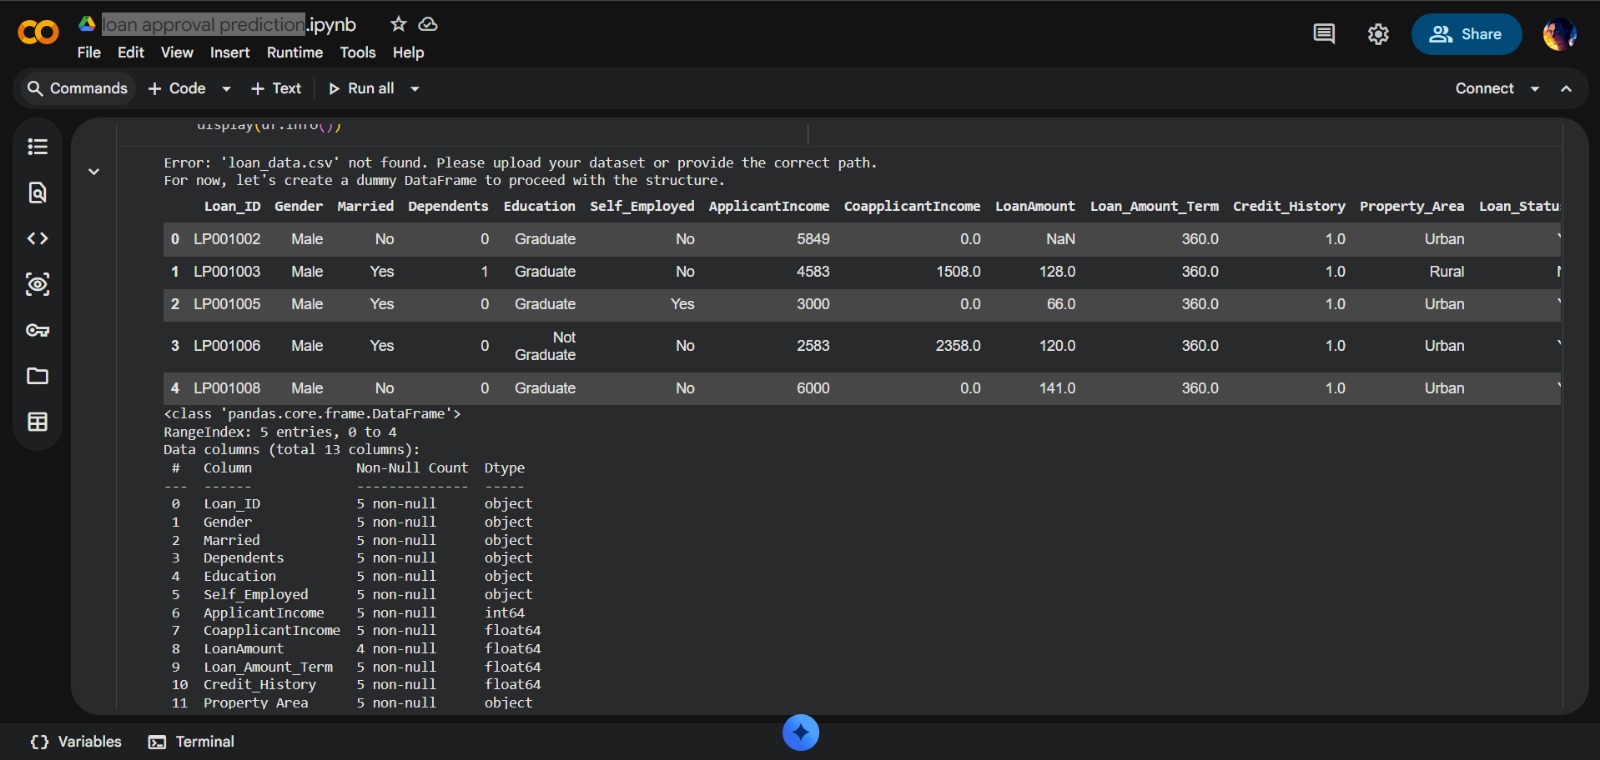1600x760 pixels.
Task: Open the Runtime menu
Action: click(294, 53)
